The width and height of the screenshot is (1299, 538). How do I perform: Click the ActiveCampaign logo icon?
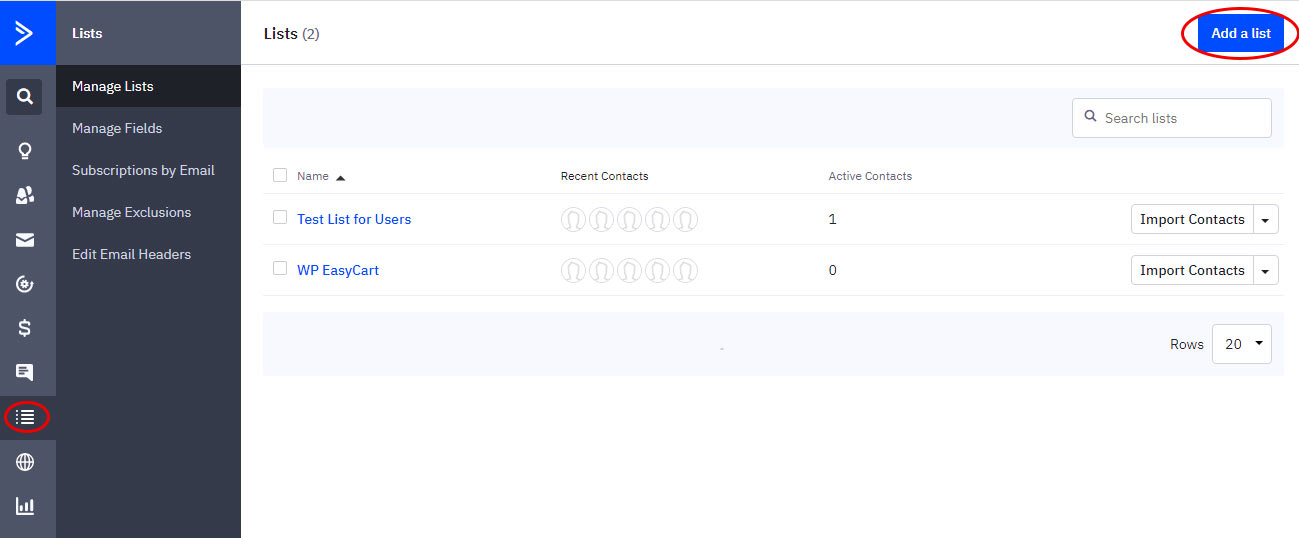24,33
